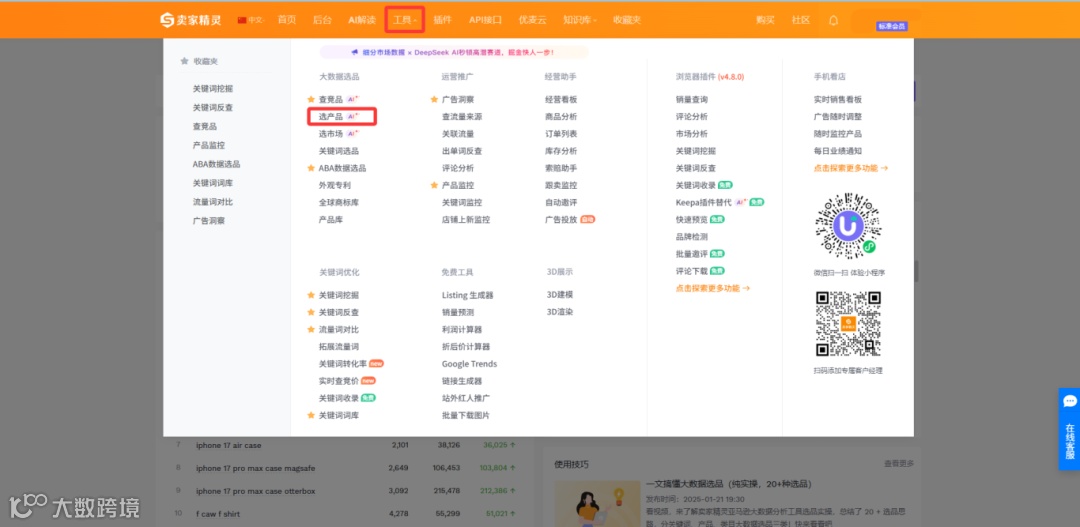Open 关键词转化率 under 关键词优化

click(342, 364)
